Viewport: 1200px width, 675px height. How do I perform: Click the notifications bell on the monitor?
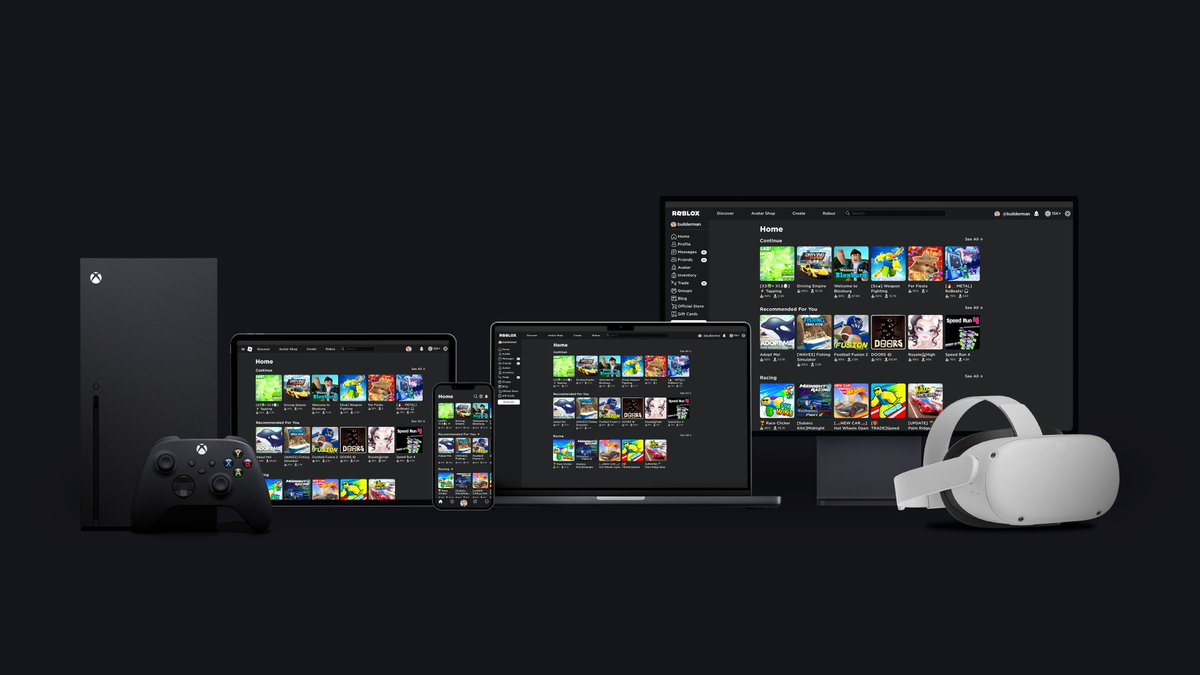tap(1036, 213)
